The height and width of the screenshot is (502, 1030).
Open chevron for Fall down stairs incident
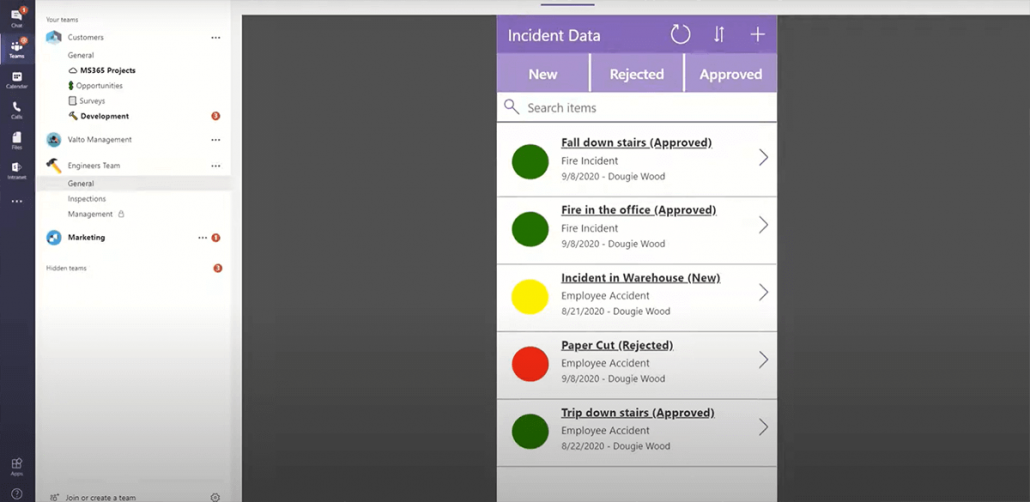tap(763, 158)
